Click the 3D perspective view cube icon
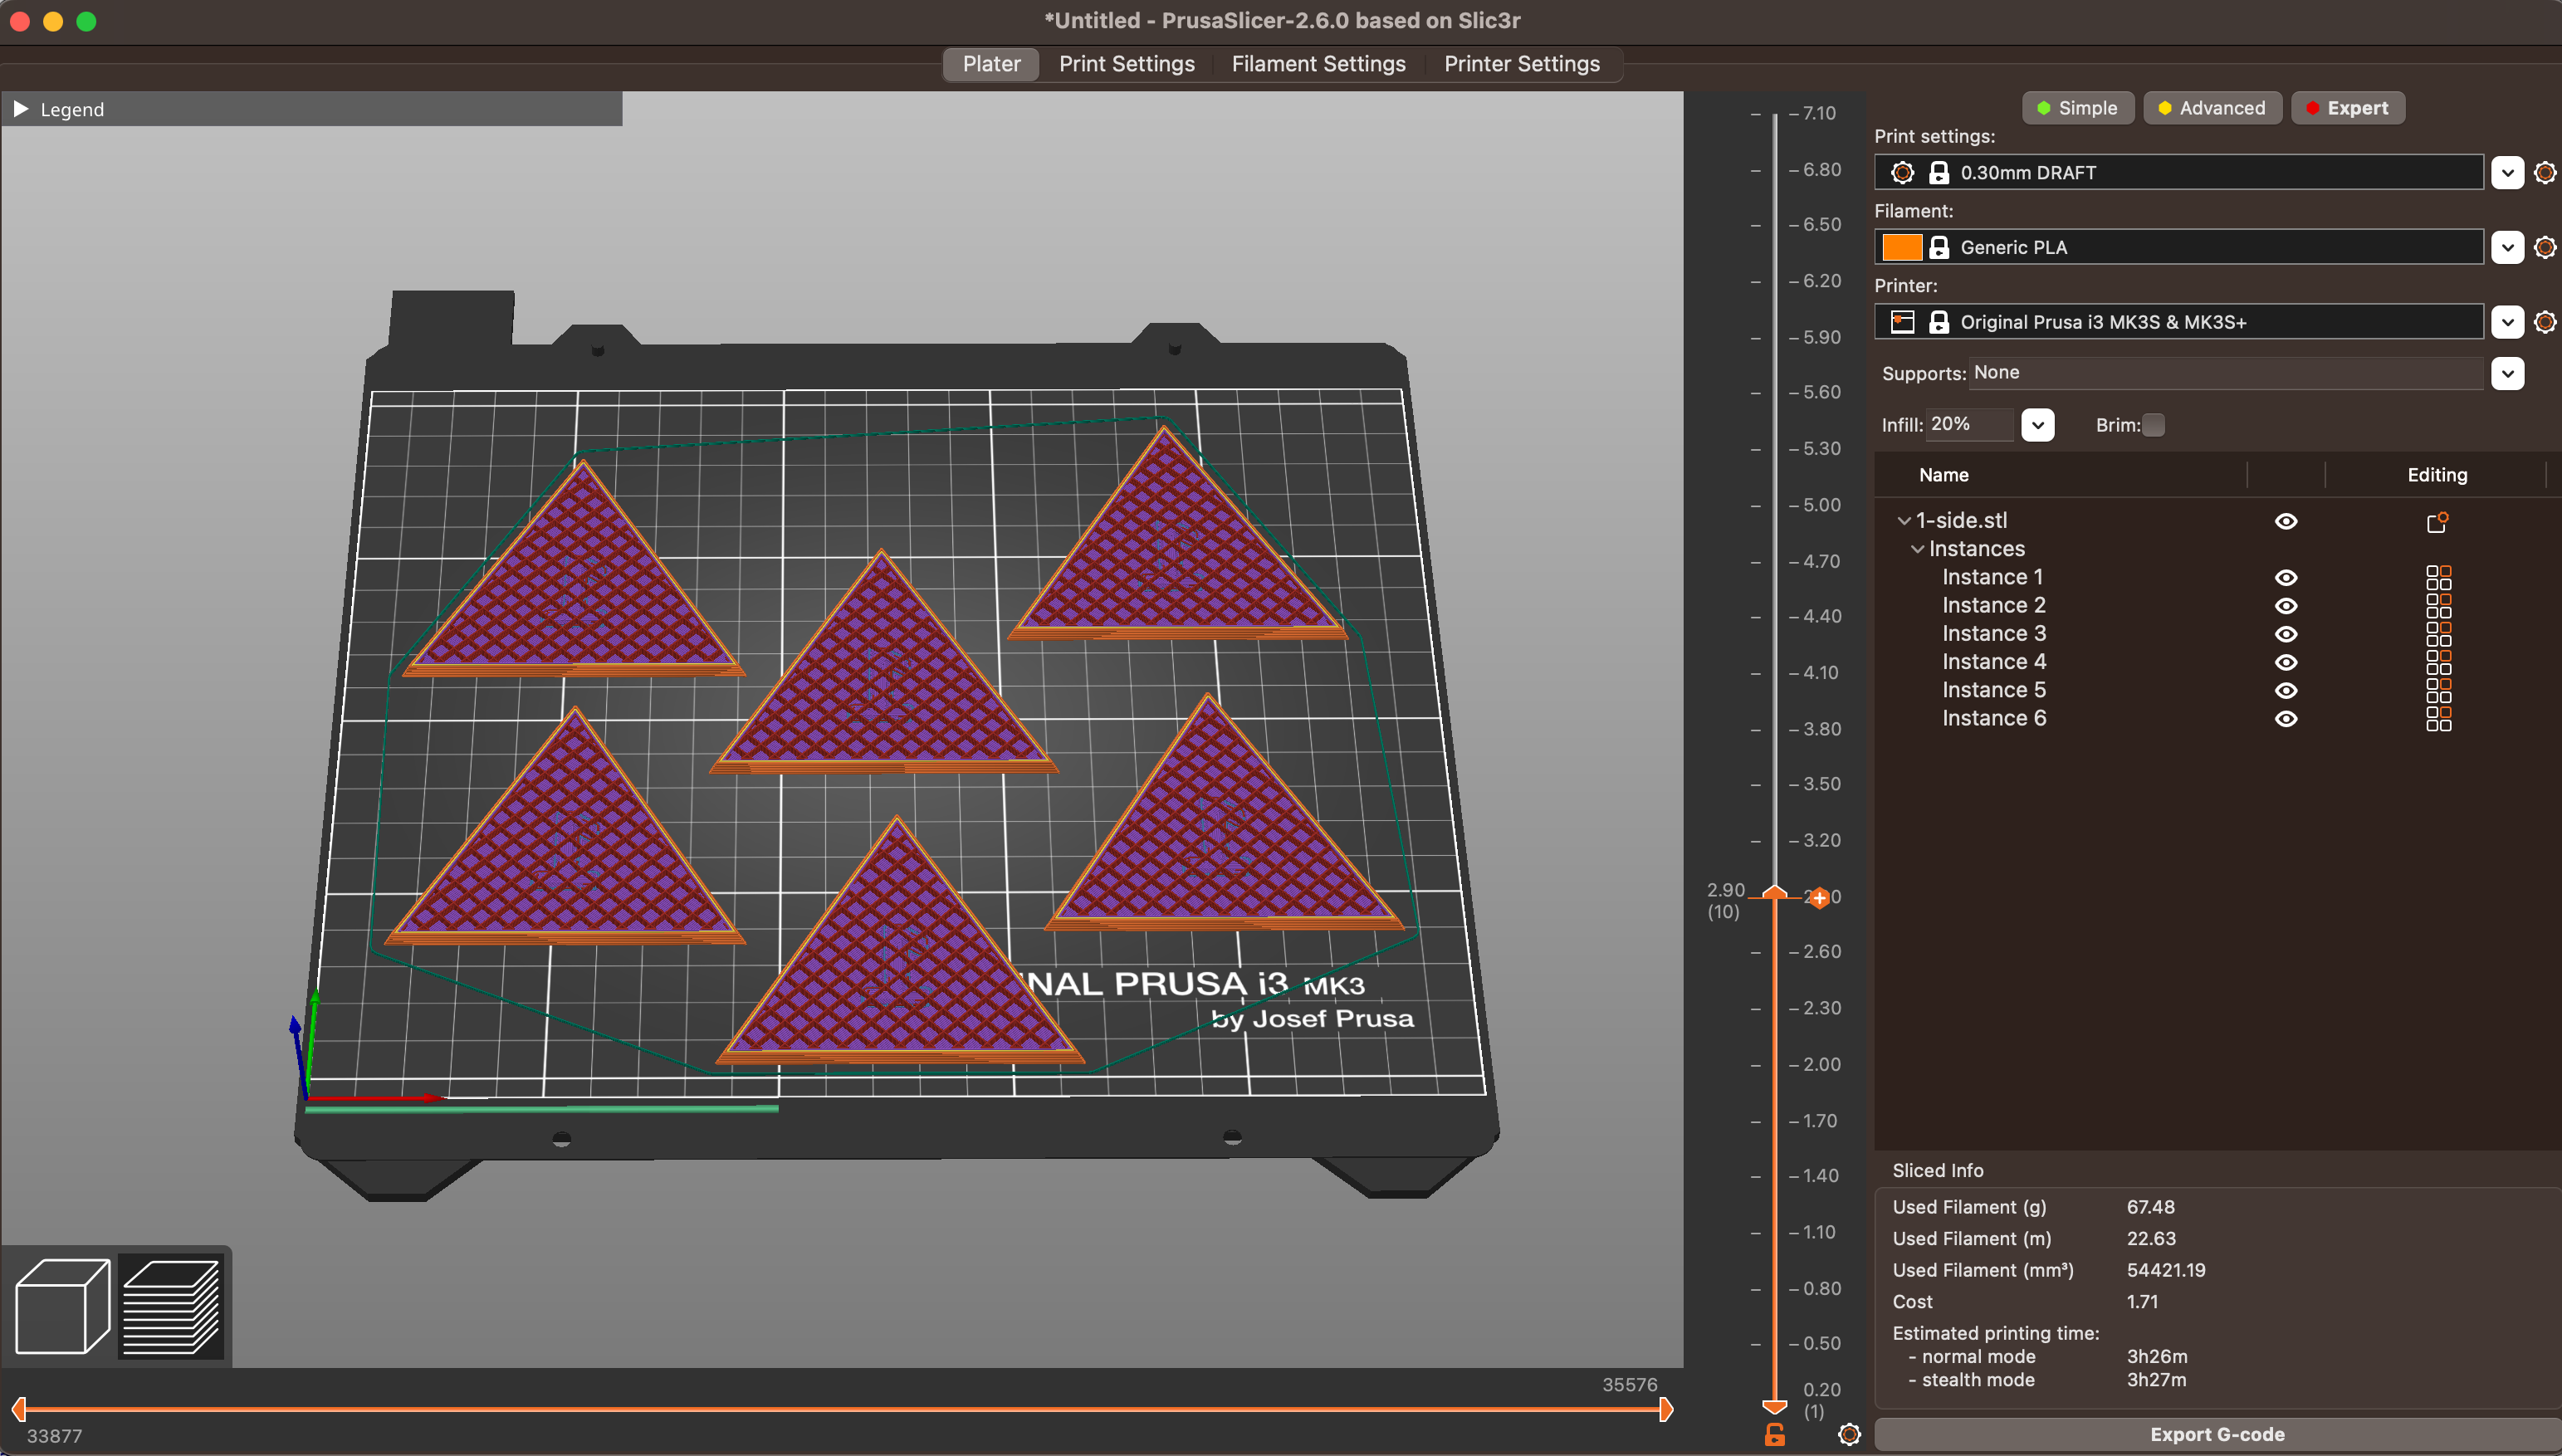Viewport: 2562px width, 1456px height. tap(63, 1305)
